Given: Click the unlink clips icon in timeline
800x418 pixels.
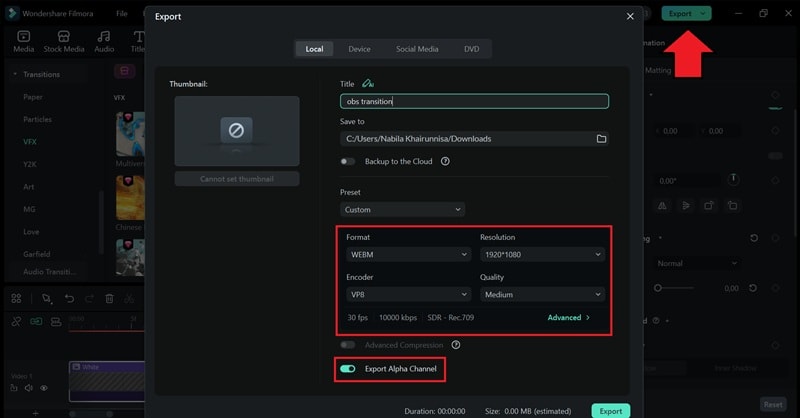Looking at the screenshot, I should click(x=16, y=322).
